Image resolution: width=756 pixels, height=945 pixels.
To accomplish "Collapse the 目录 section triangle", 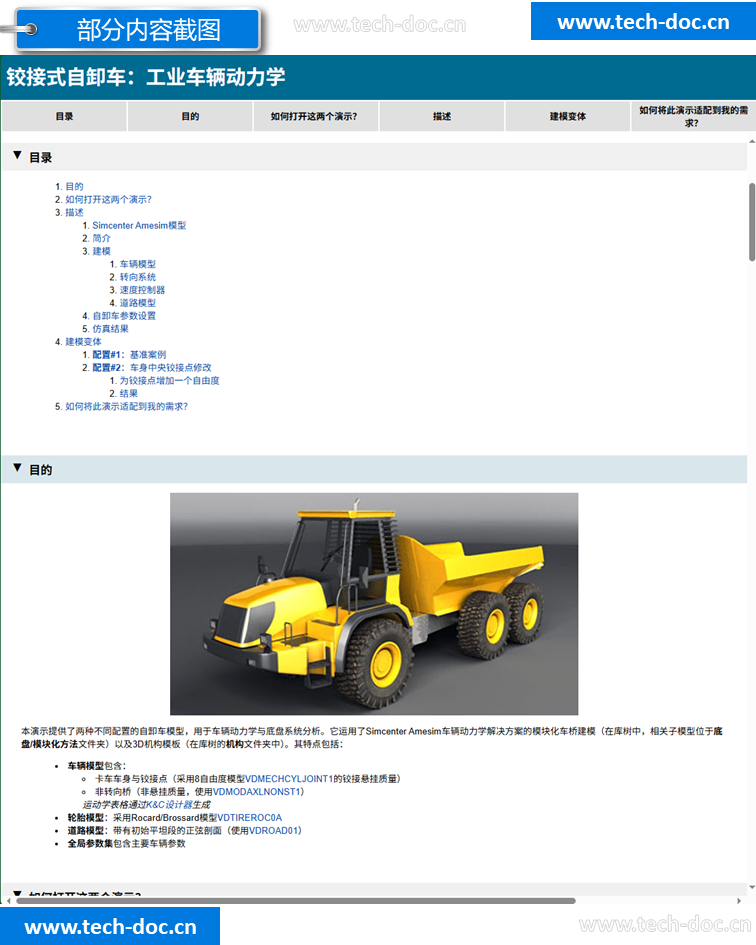I will (x=17, y=156).
